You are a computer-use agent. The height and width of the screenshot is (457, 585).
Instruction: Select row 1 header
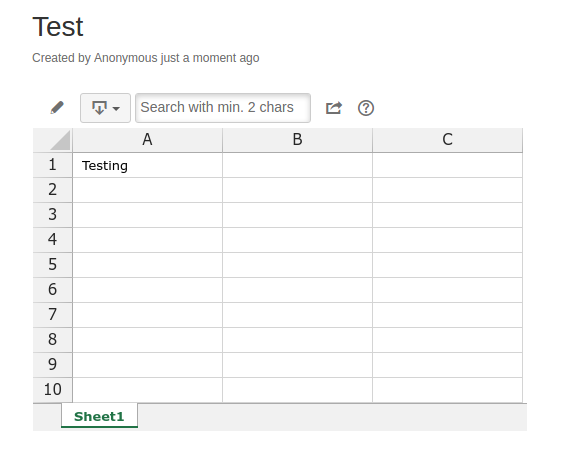[53, 165]
